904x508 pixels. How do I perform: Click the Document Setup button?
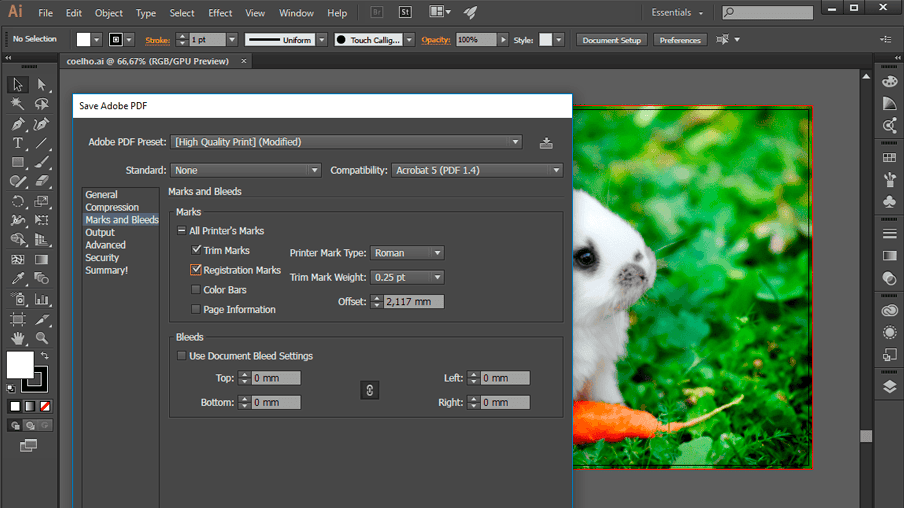[612, 40]
